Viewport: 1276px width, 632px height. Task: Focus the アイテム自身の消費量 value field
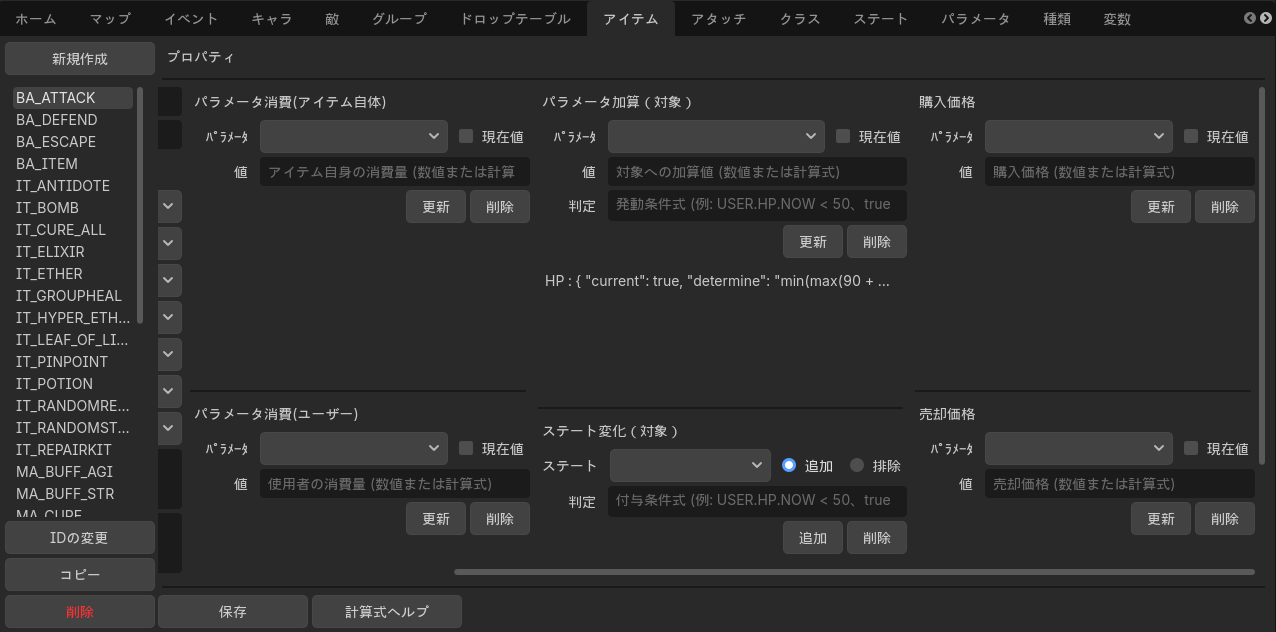[395, 172]
